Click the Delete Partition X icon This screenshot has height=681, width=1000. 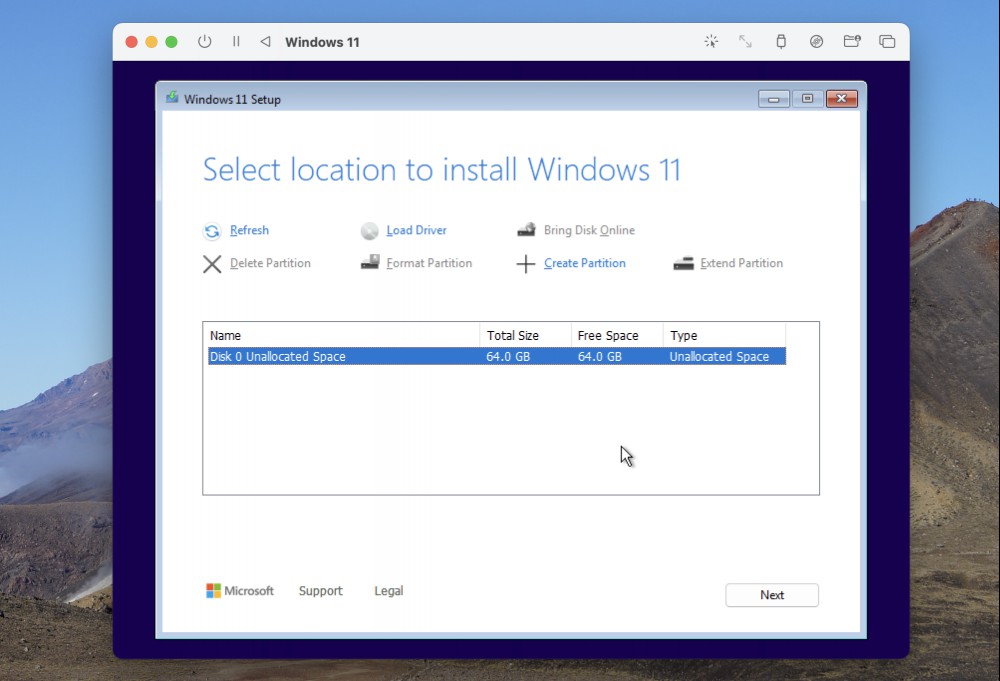point(212,264)
